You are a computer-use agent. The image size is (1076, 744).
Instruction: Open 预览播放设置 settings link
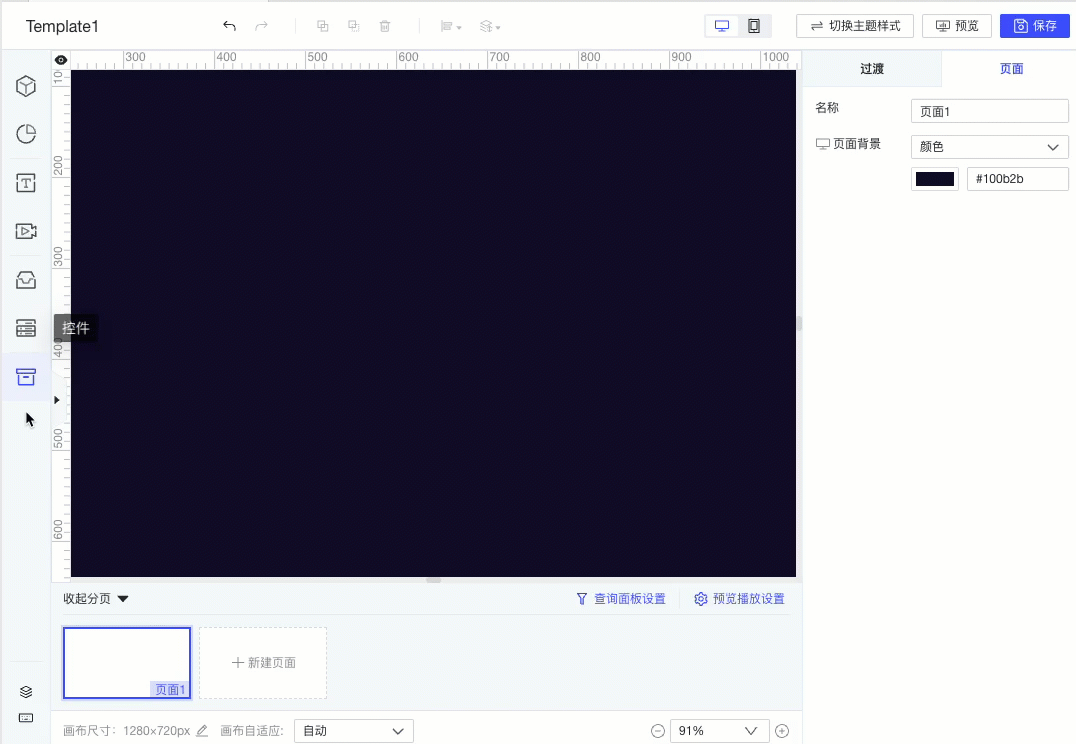[739, 598]
